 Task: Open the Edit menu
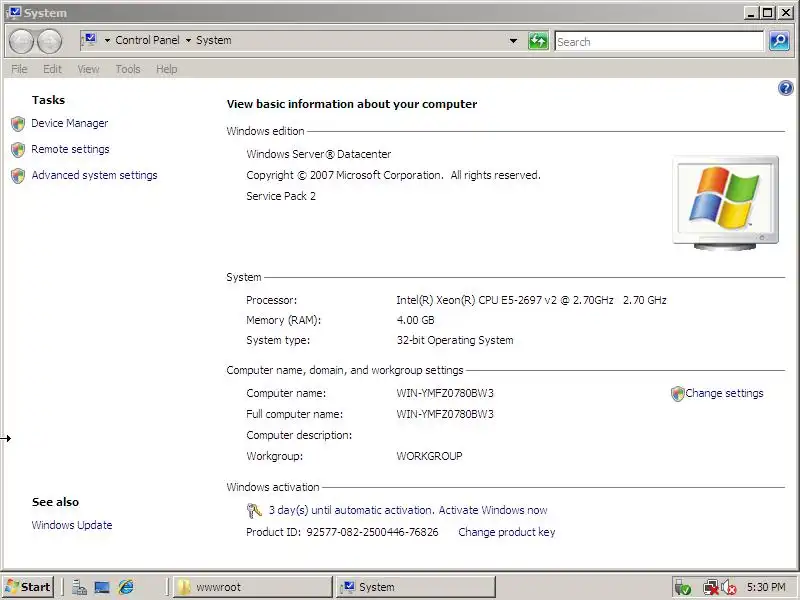pyautogui.click(x=52, y=69)
